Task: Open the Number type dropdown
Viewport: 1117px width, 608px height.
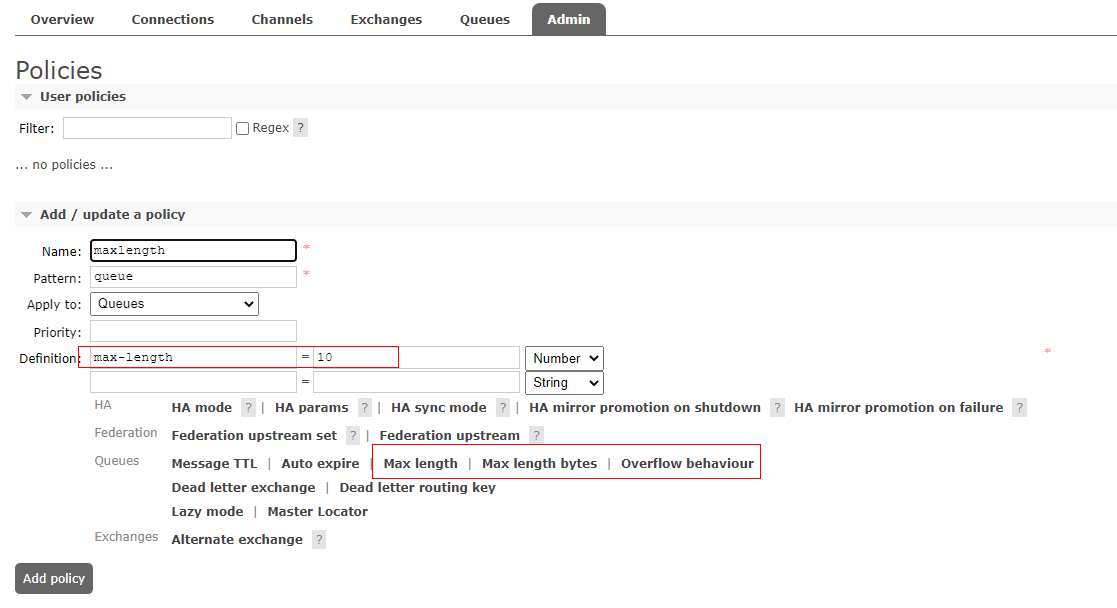Action: [564, 358]
